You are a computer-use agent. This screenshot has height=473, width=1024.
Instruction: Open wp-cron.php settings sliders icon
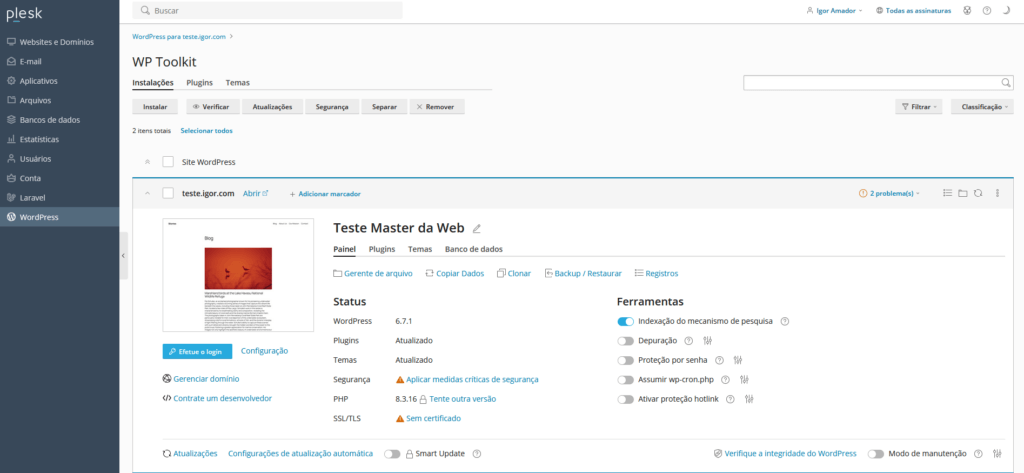pyautogui.click(x=744, y=380)
